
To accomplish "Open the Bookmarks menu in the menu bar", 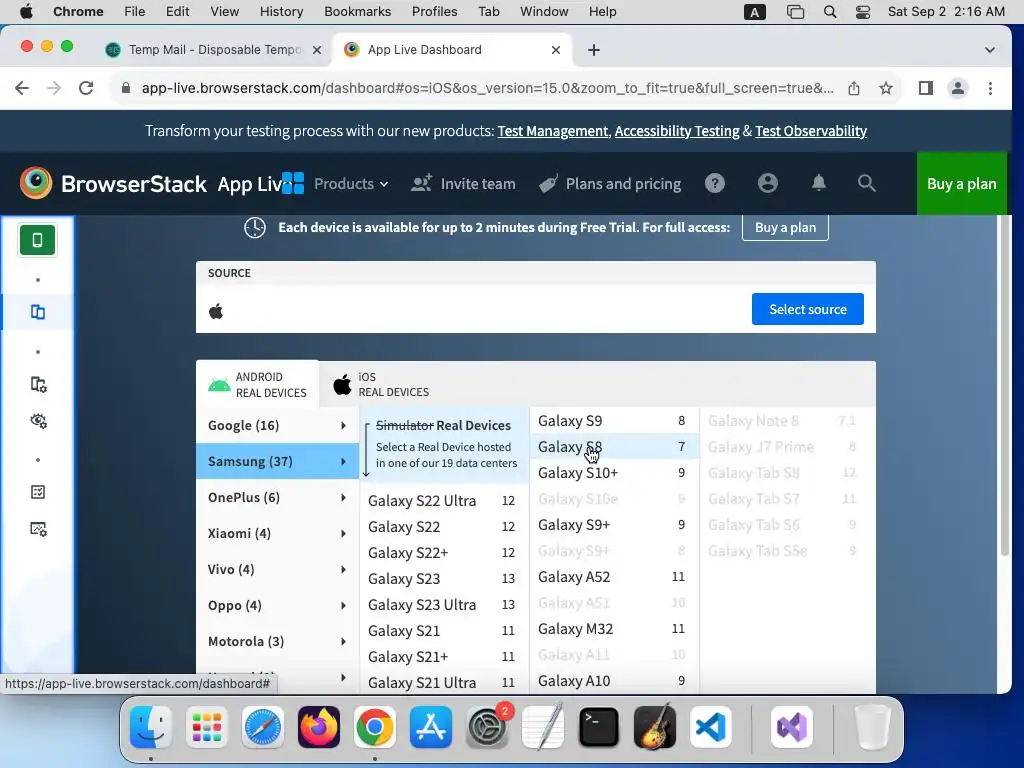I will [357, 12].
